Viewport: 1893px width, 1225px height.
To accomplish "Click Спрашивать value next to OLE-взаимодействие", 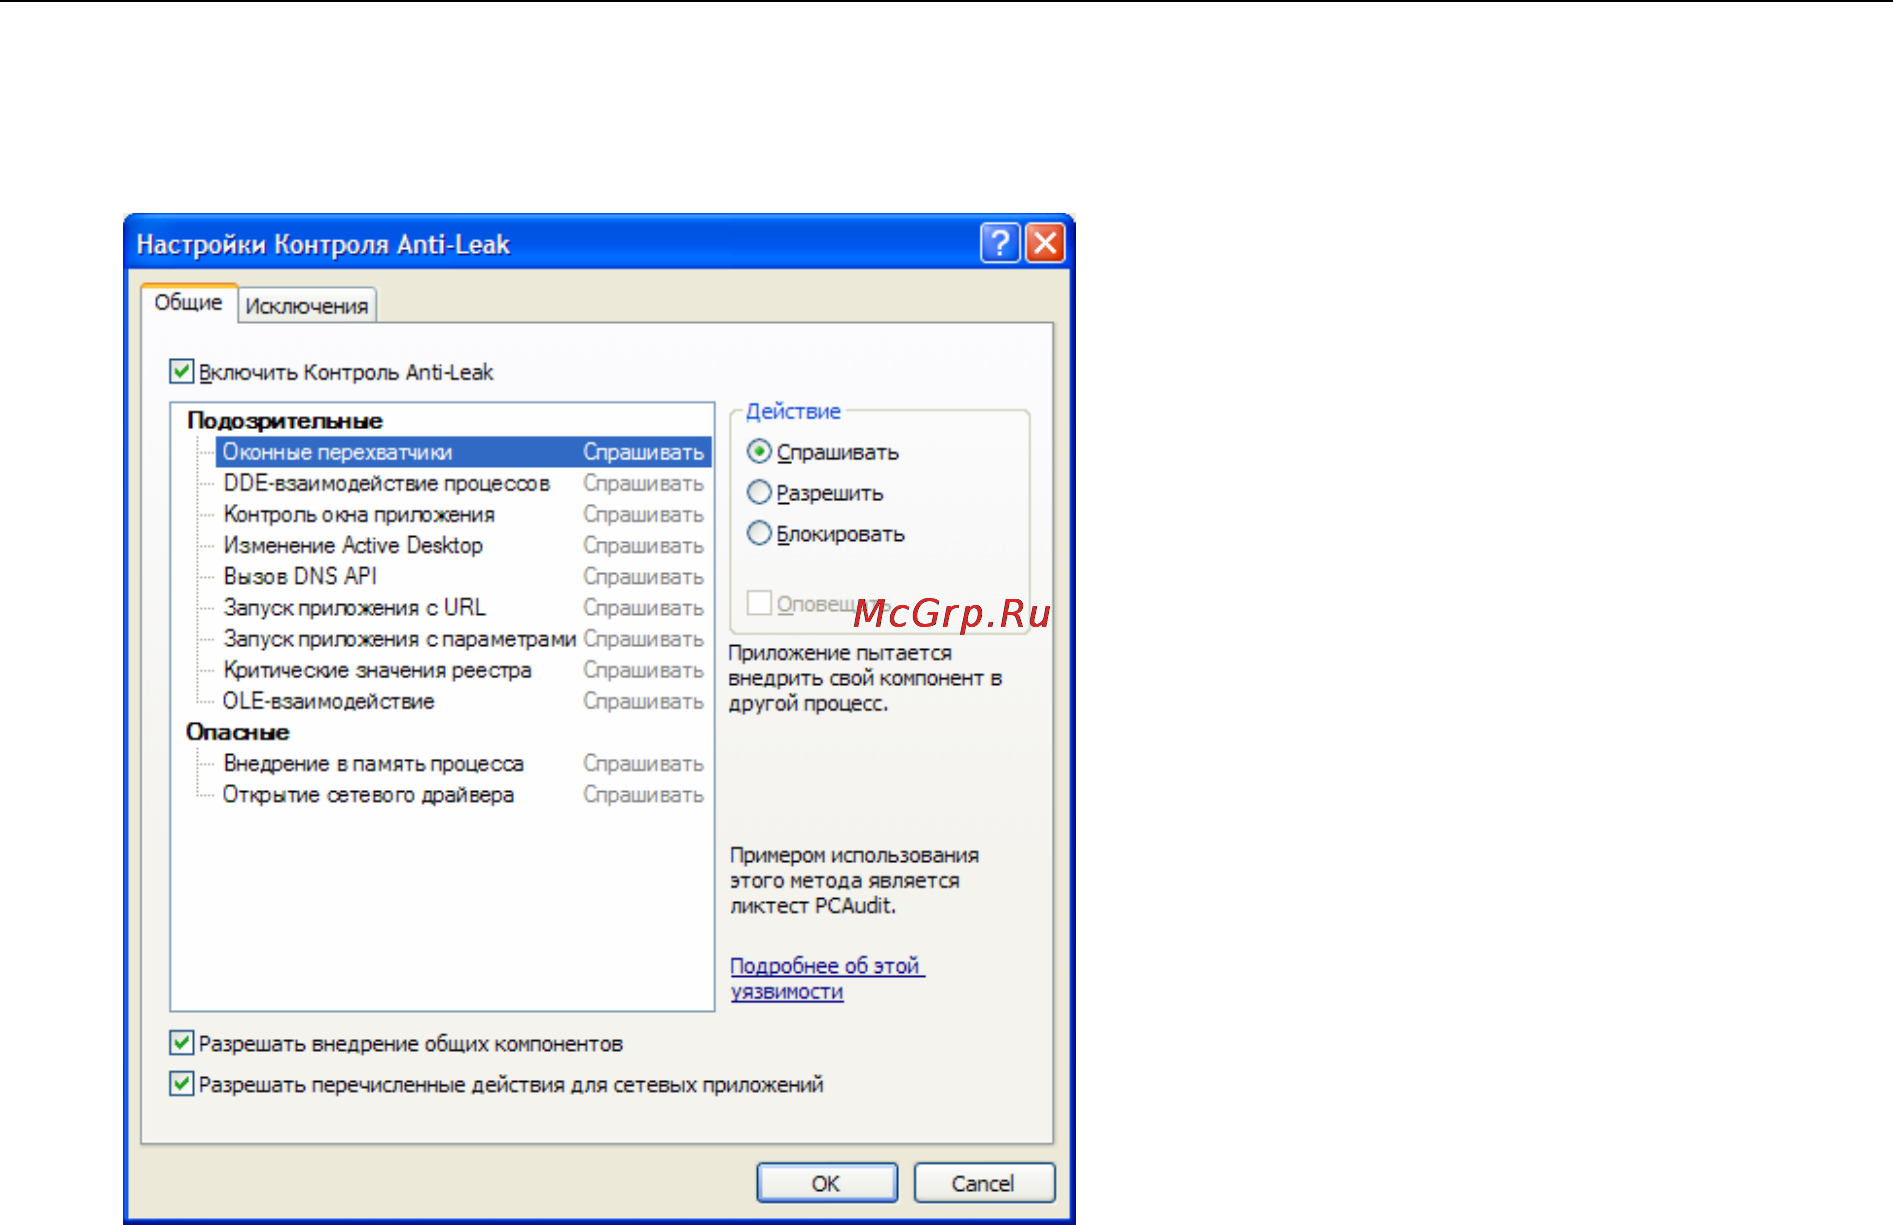I will click(x=644, y=701).
